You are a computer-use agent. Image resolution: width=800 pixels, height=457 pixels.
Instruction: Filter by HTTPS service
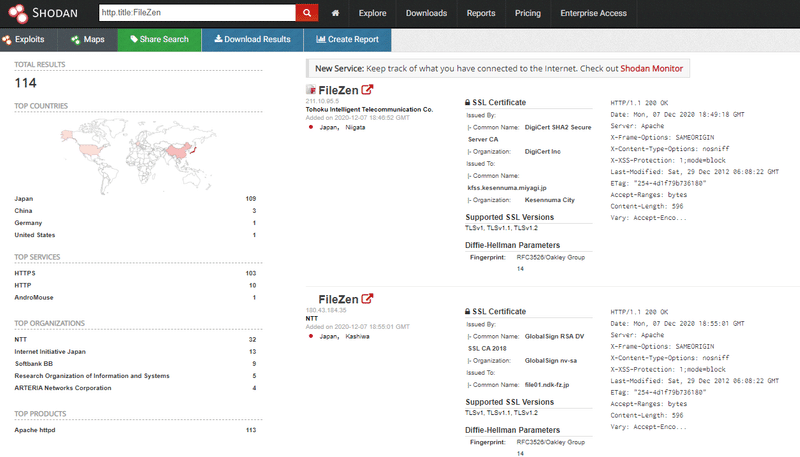point(25,273)
